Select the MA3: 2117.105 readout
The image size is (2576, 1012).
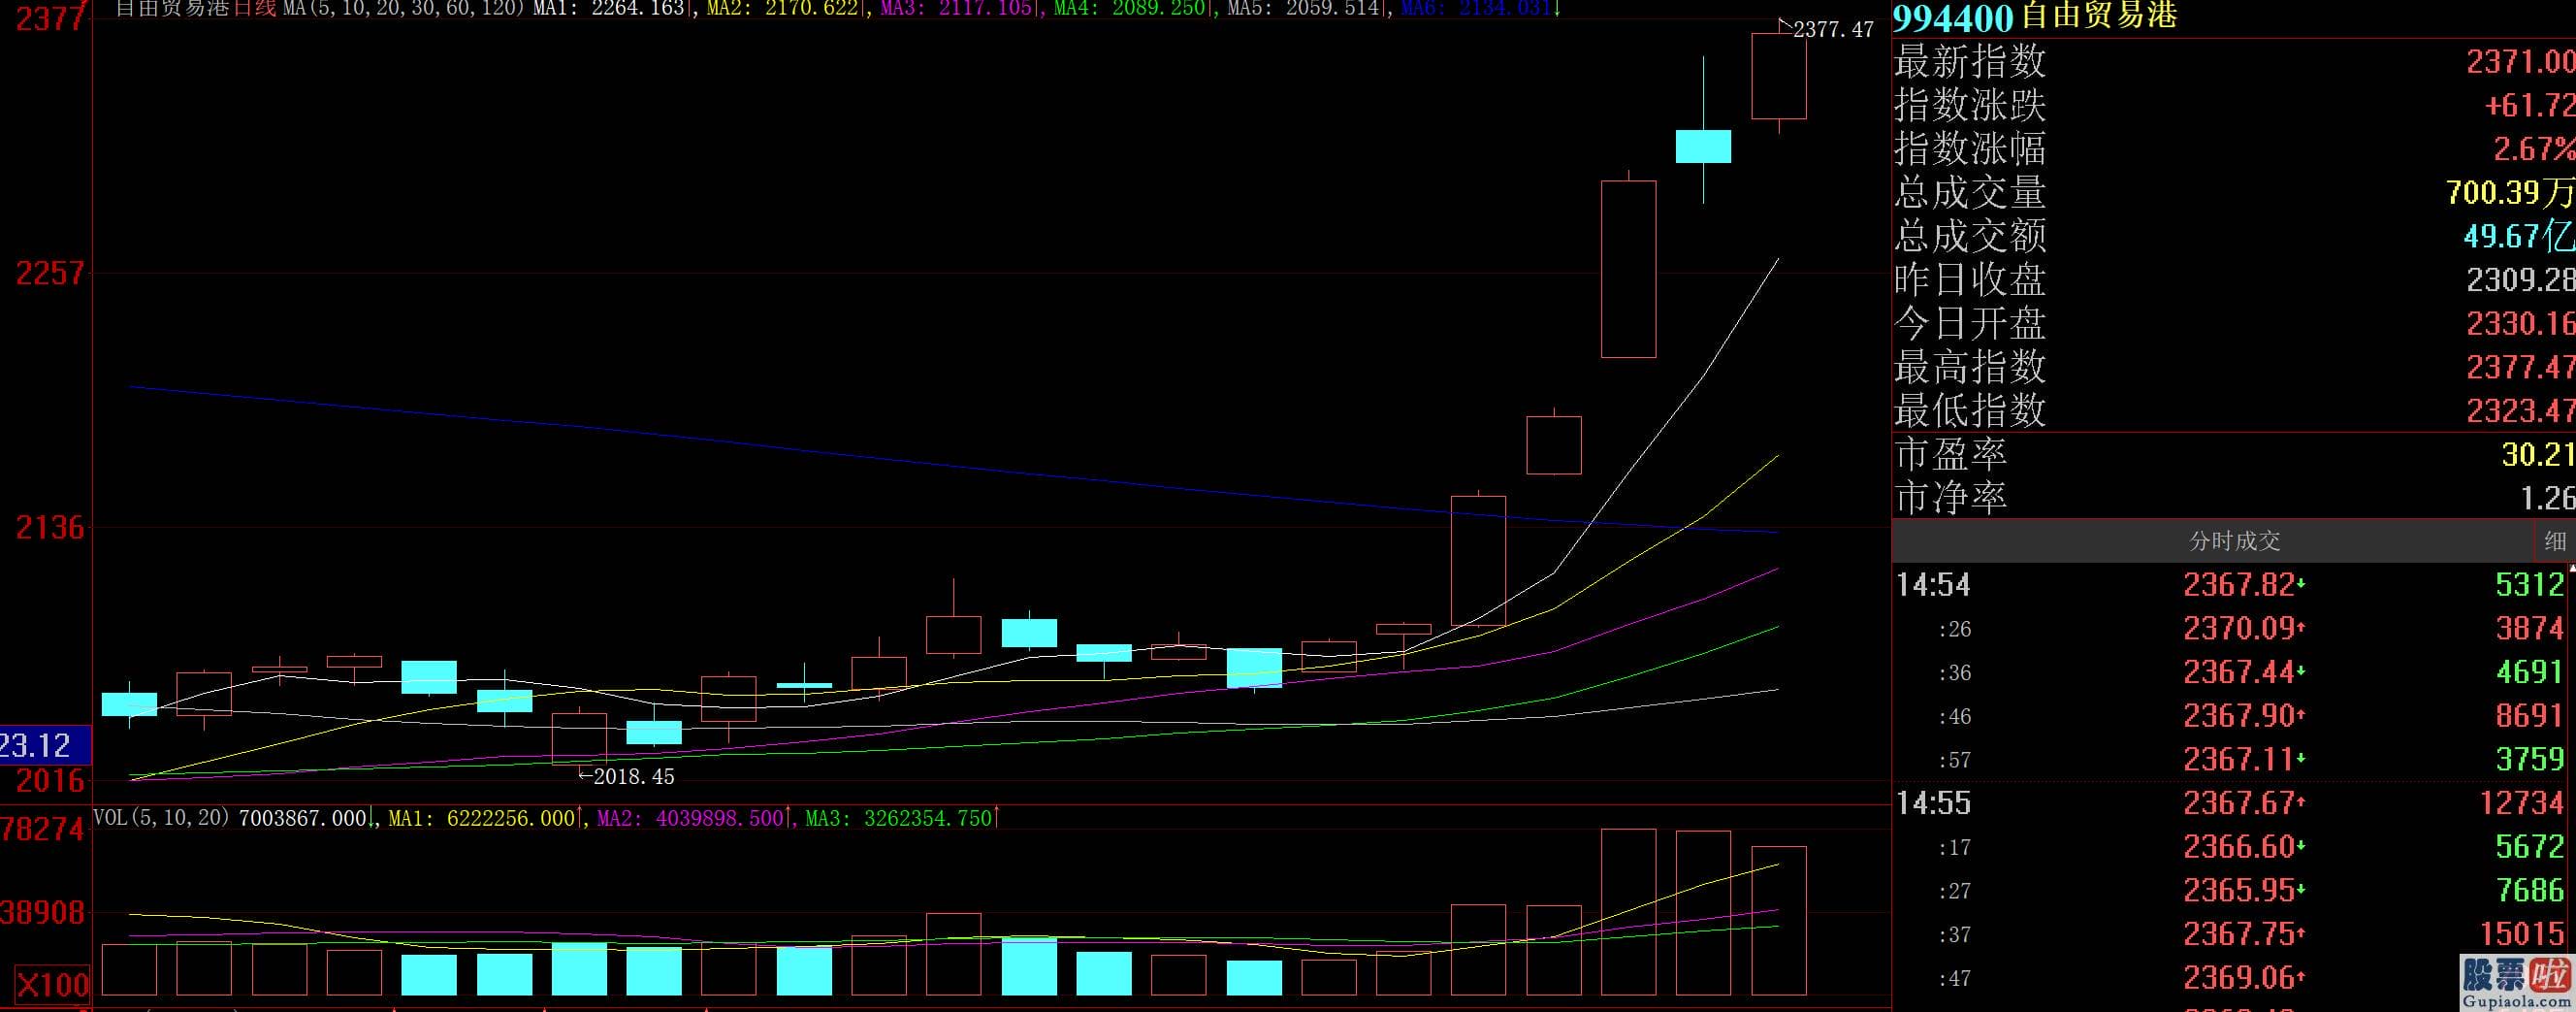point(958,8)
